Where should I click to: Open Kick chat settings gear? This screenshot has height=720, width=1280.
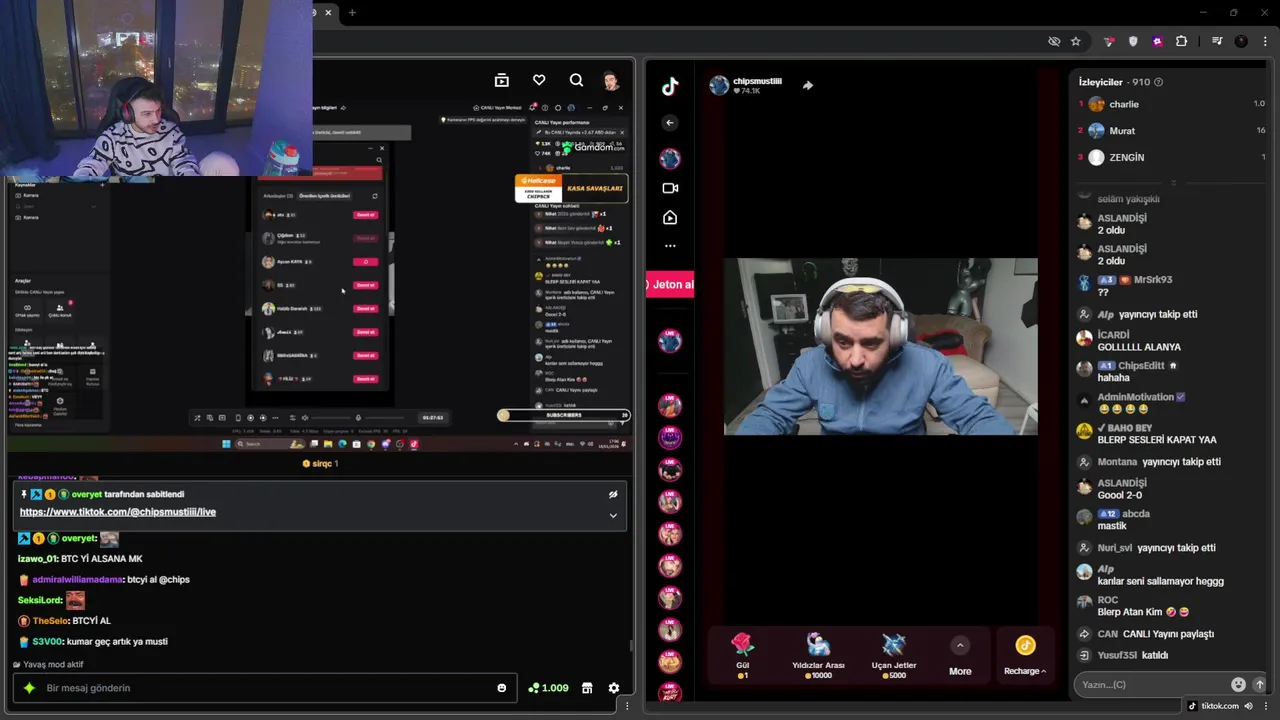(x=614, y=688)
